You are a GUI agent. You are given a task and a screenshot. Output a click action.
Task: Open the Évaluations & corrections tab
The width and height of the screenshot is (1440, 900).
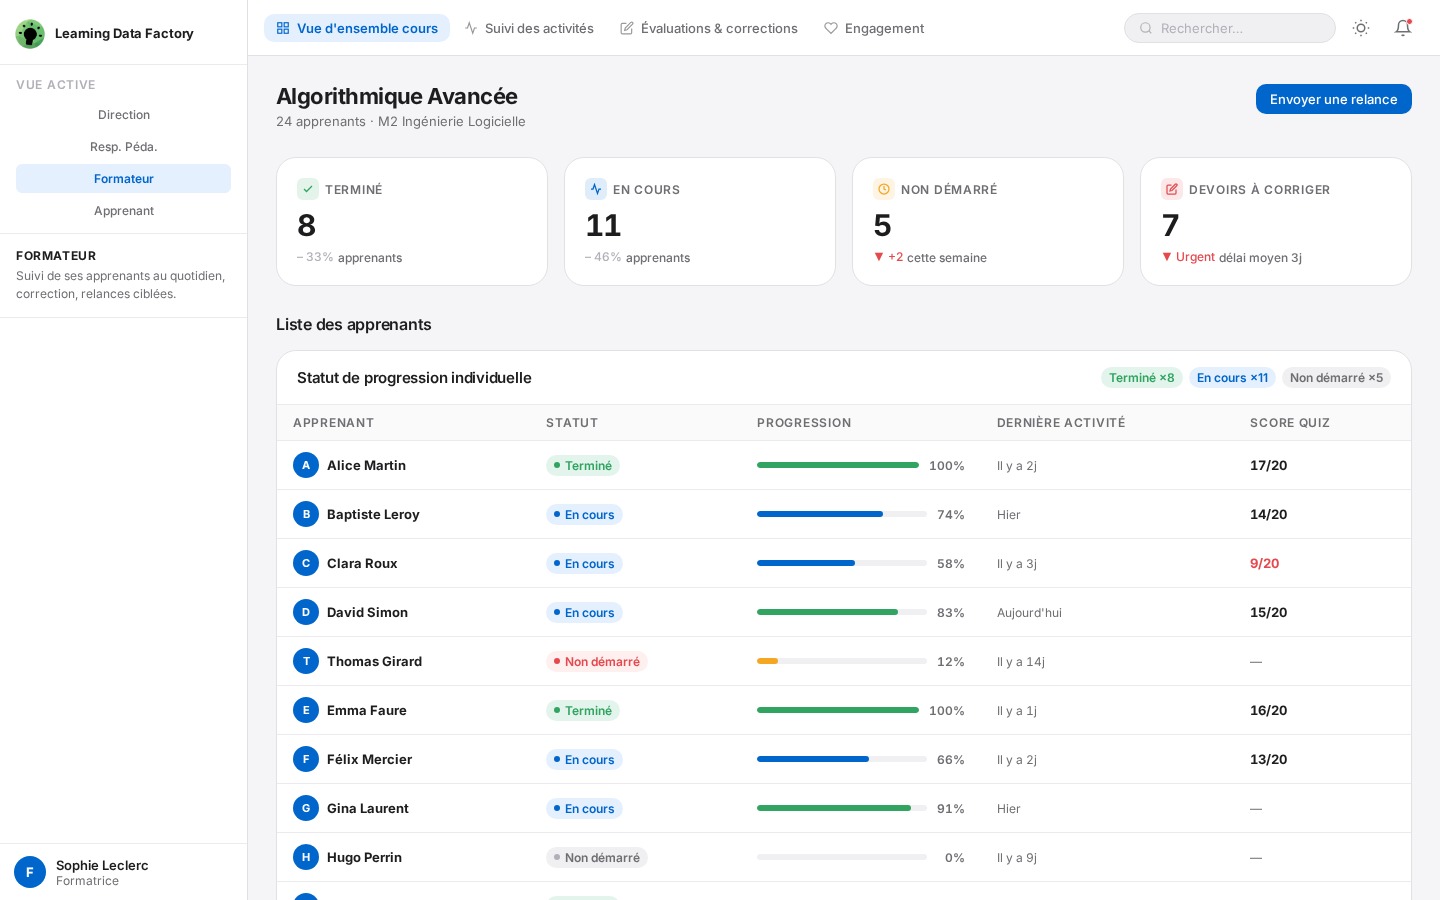pos(709,28)
